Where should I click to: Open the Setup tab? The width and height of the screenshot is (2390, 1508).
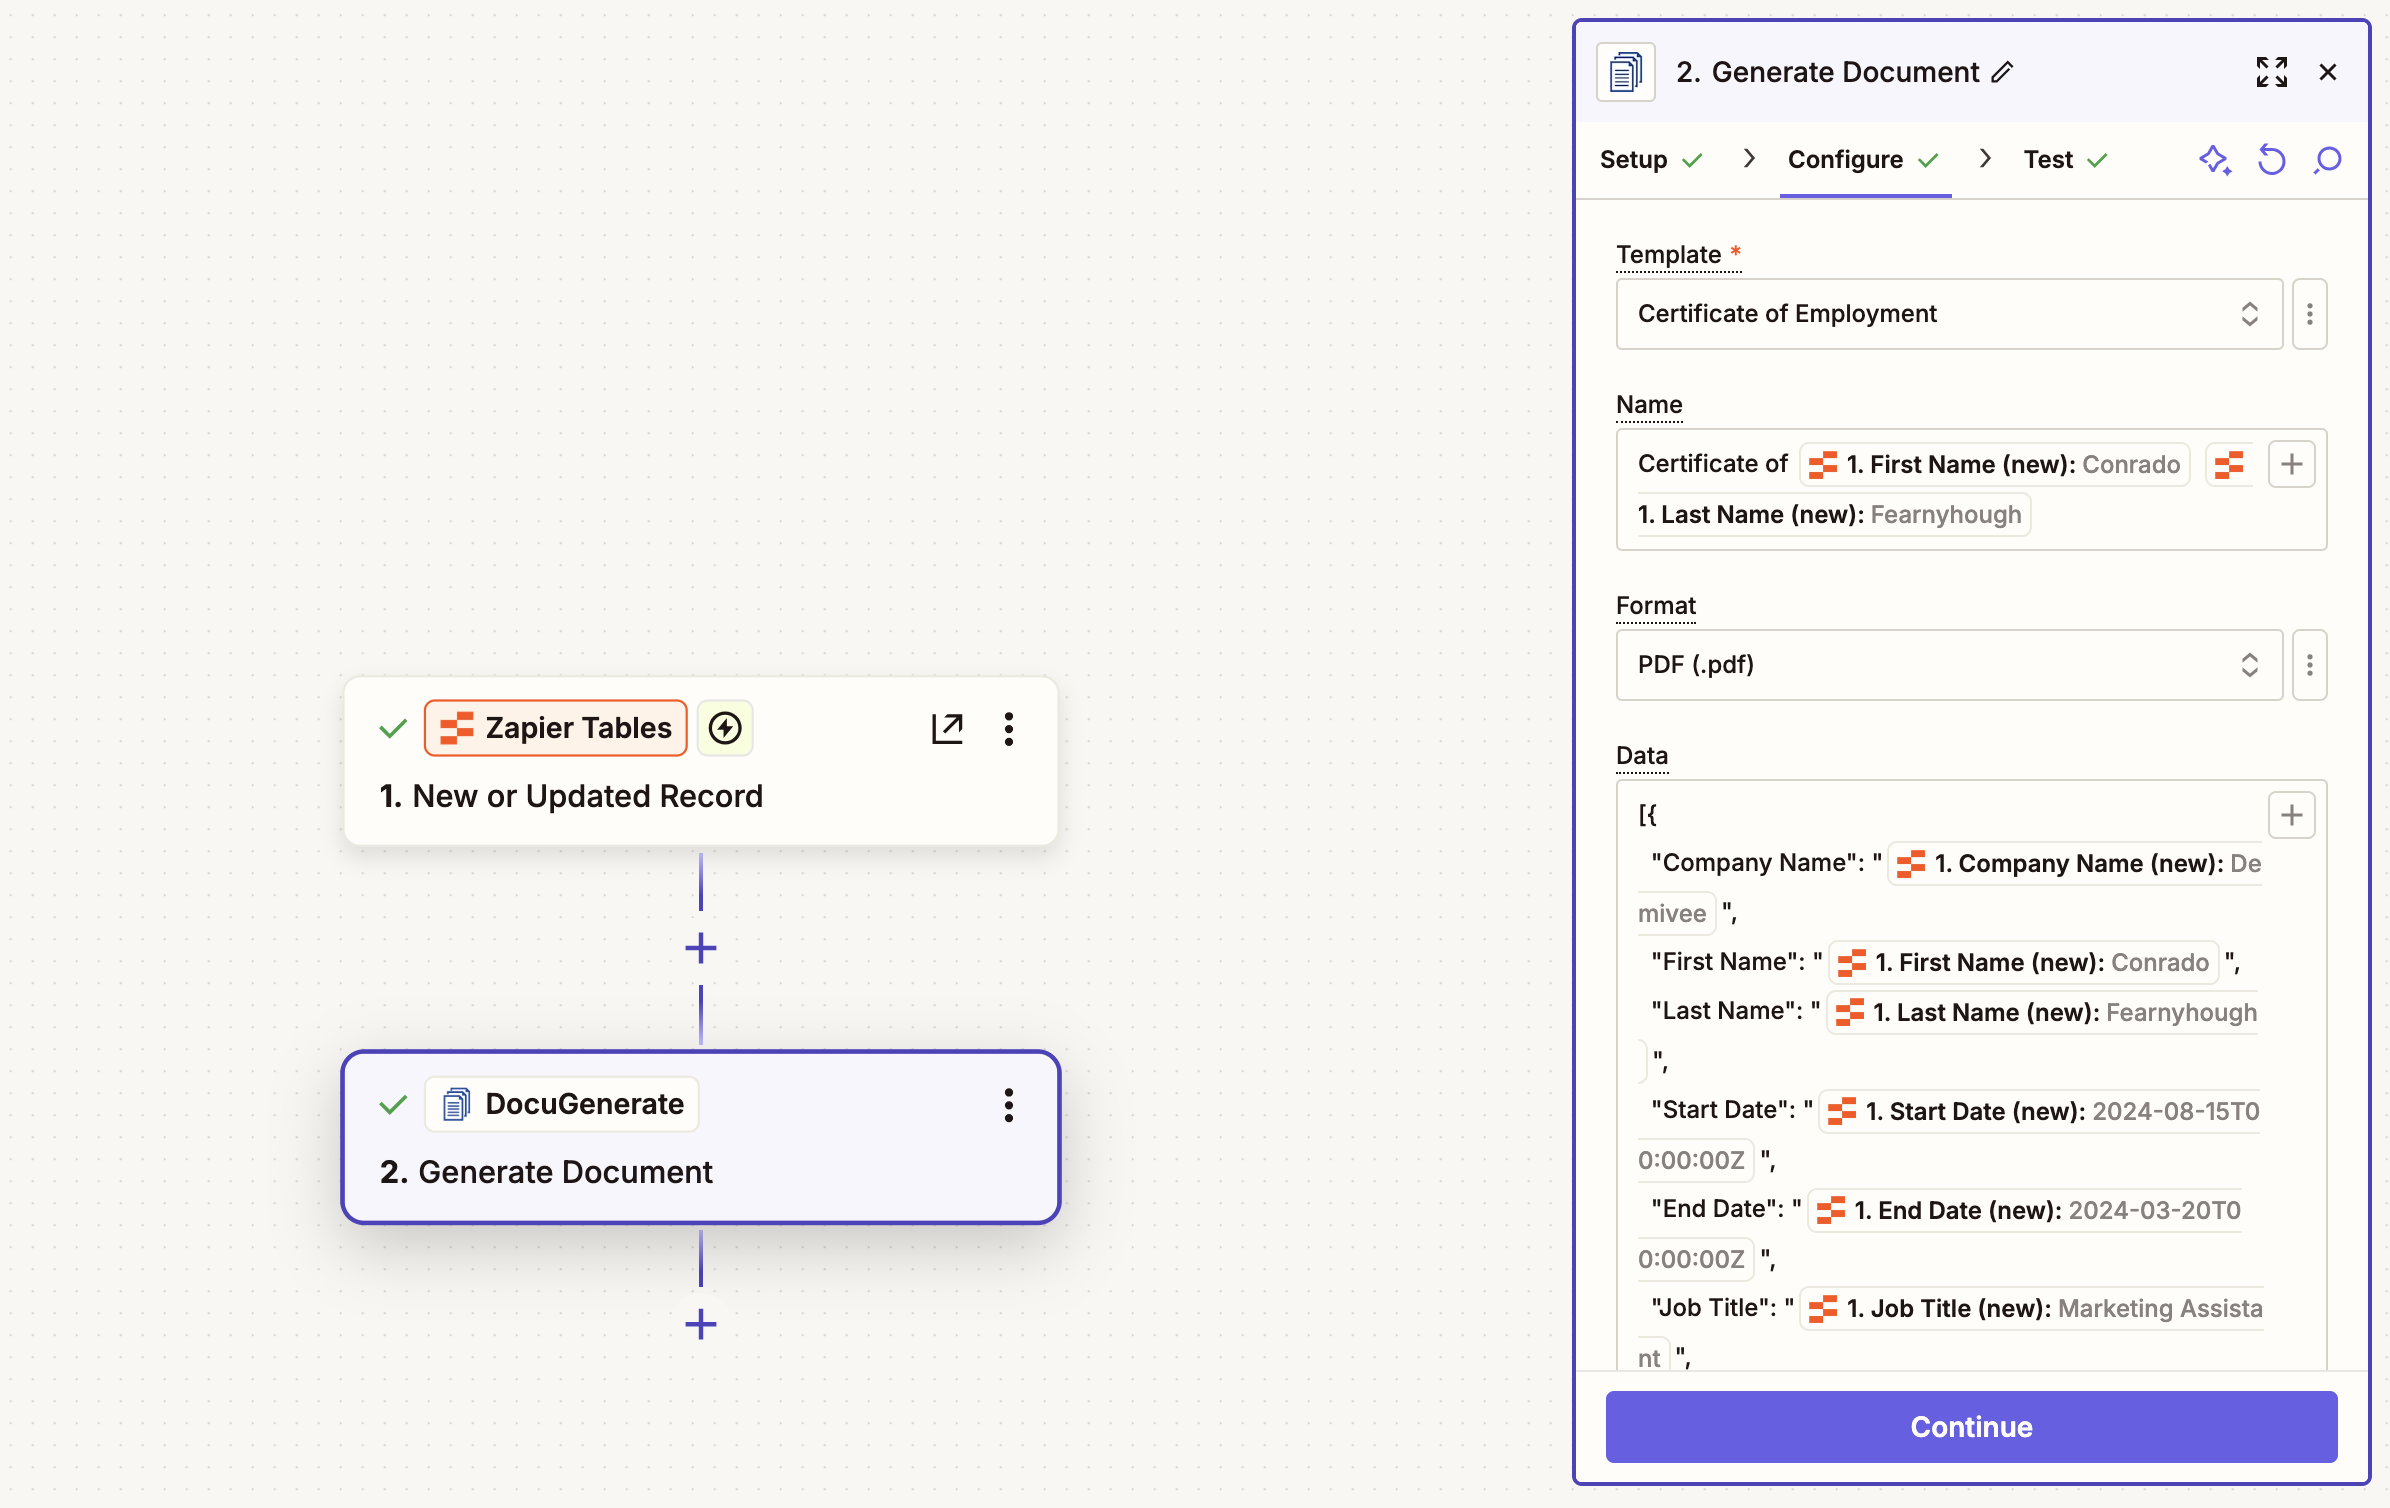[x=1650, y=160]
